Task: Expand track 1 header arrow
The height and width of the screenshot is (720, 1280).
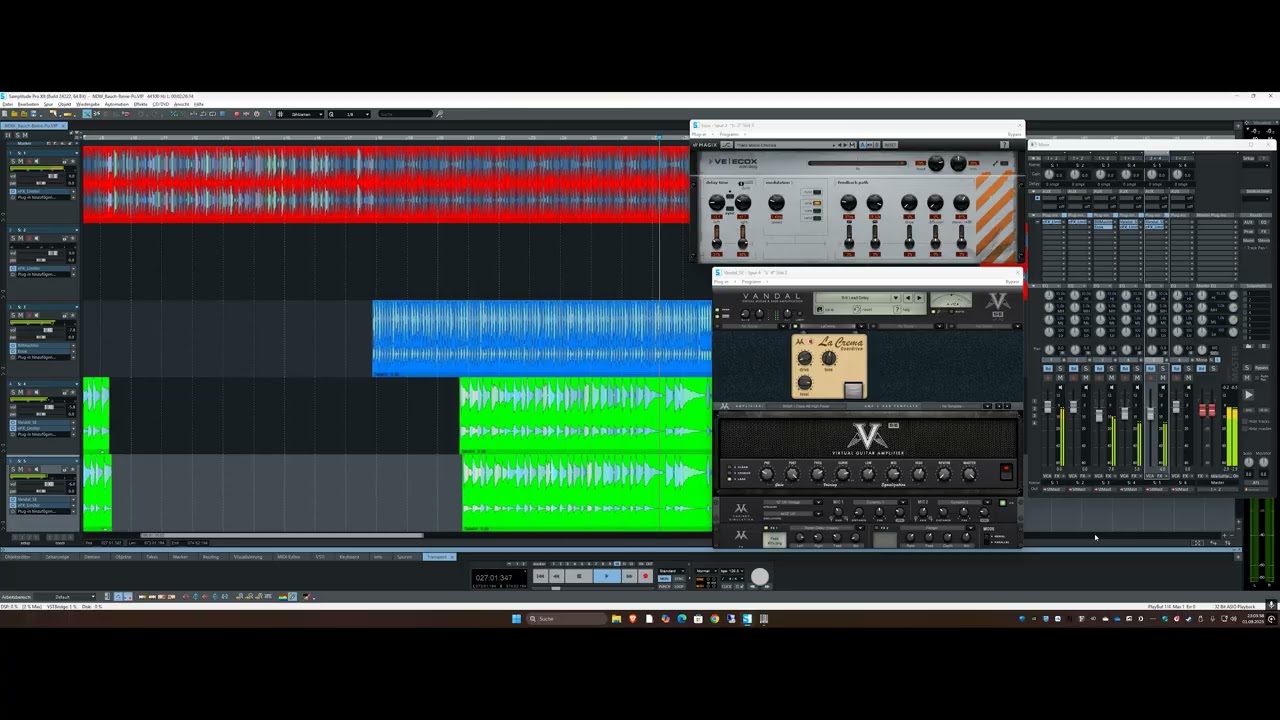Action: [x=77, y=152]
